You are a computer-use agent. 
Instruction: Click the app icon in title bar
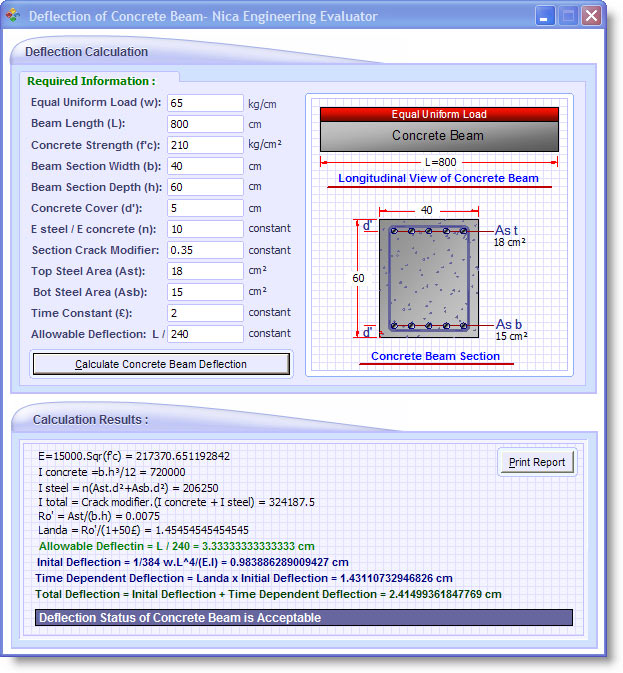tap(14, 16)
